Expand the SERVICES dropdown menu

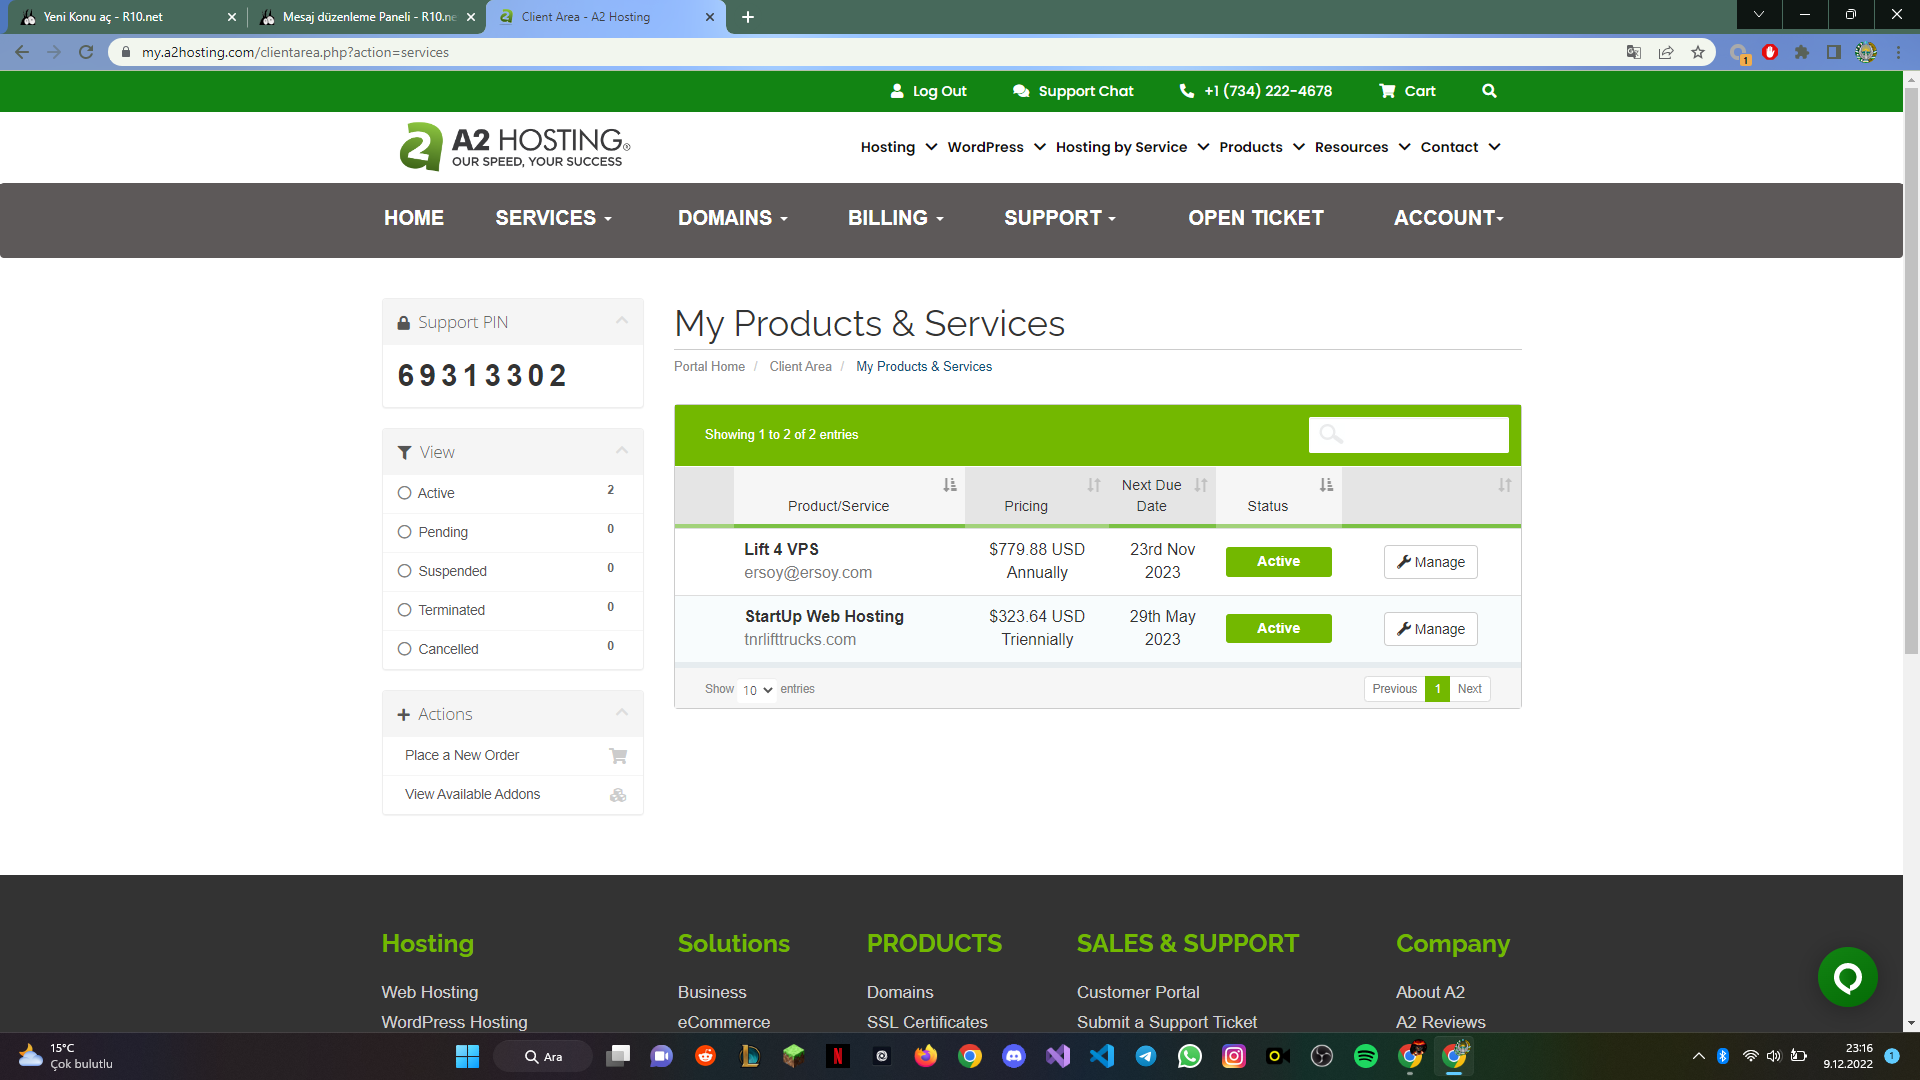(553, 218)
